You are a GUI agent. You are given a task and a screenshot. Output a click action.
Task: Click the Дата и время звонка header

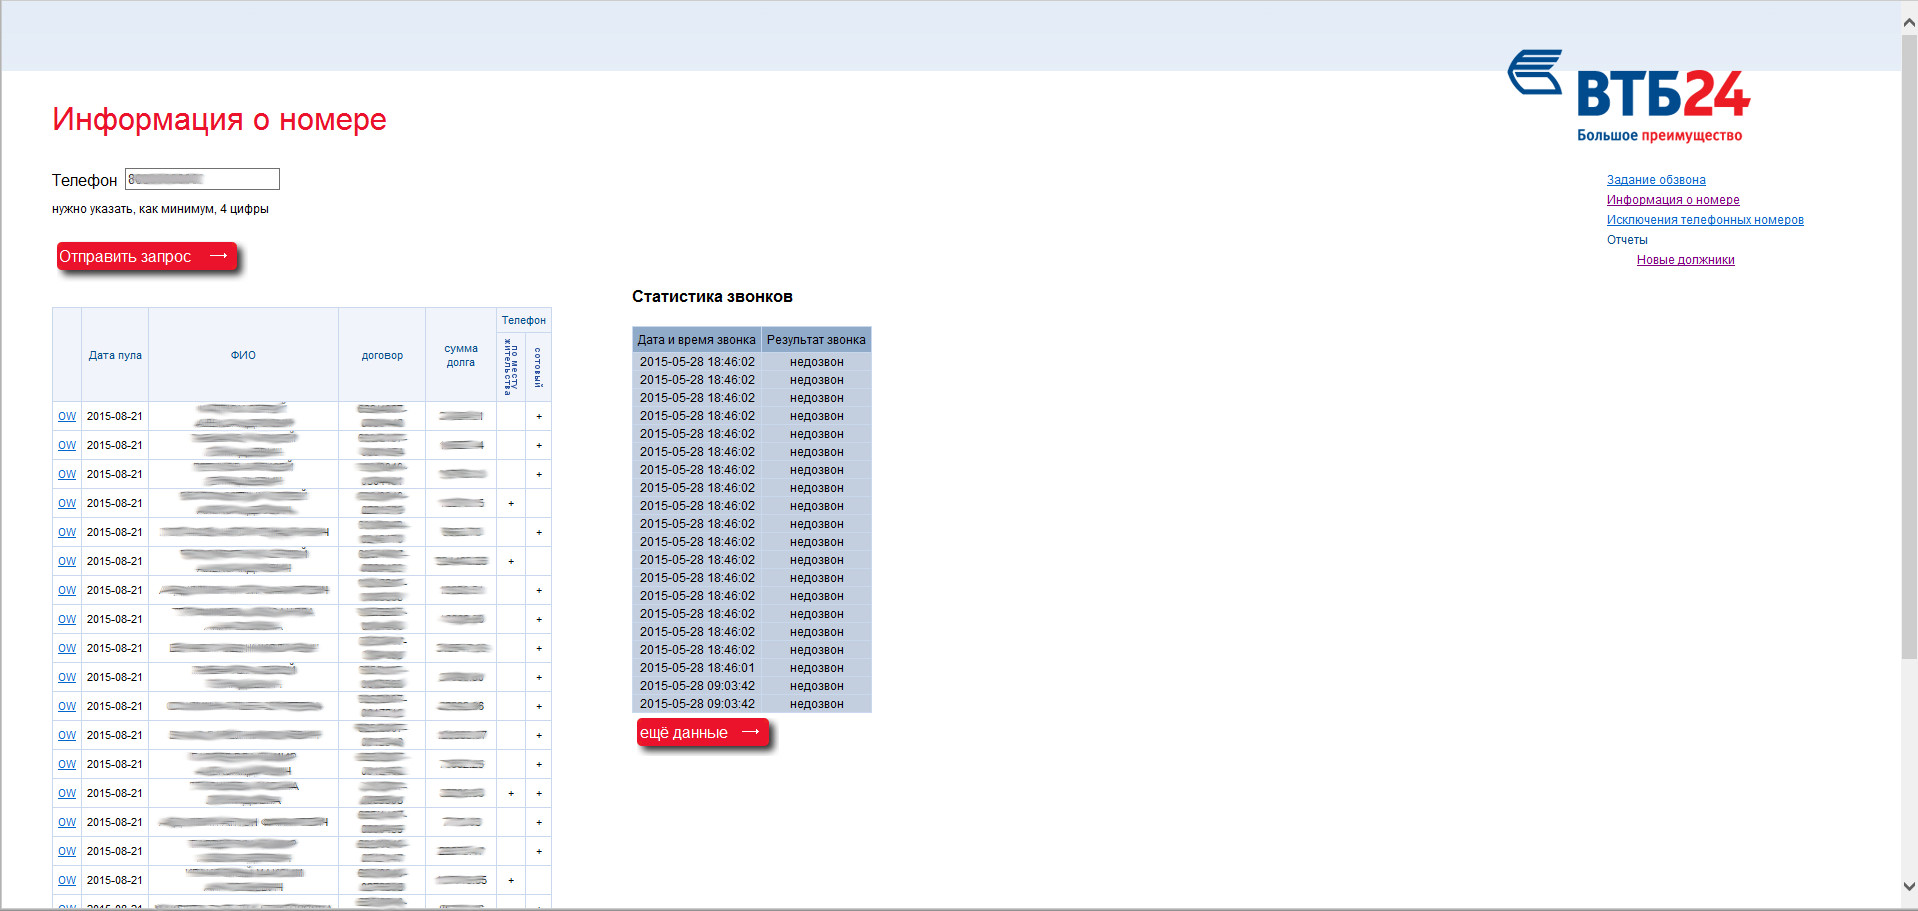pos(696,340)
